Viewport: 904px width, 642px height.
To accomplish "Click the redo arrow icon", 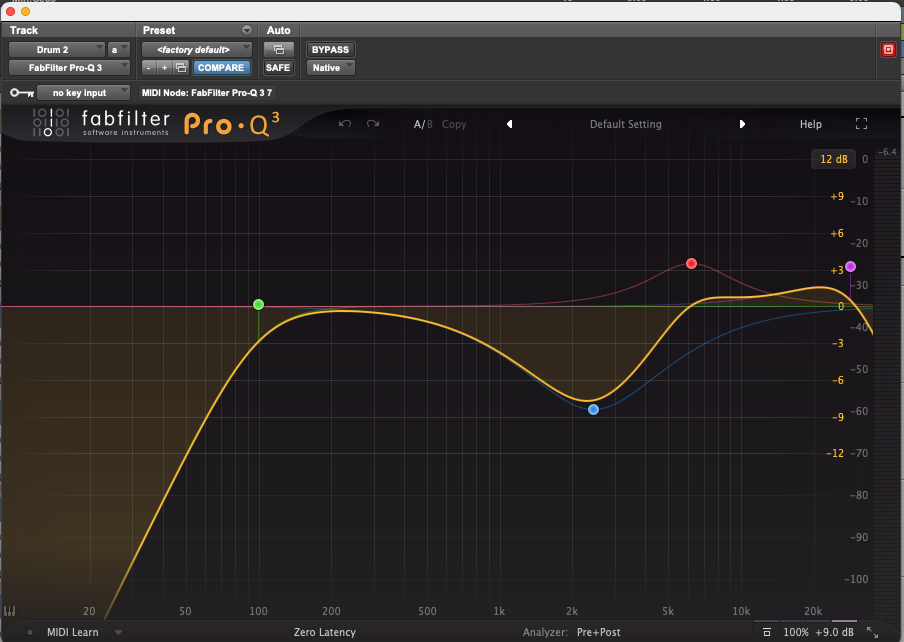I will point(373,124).
